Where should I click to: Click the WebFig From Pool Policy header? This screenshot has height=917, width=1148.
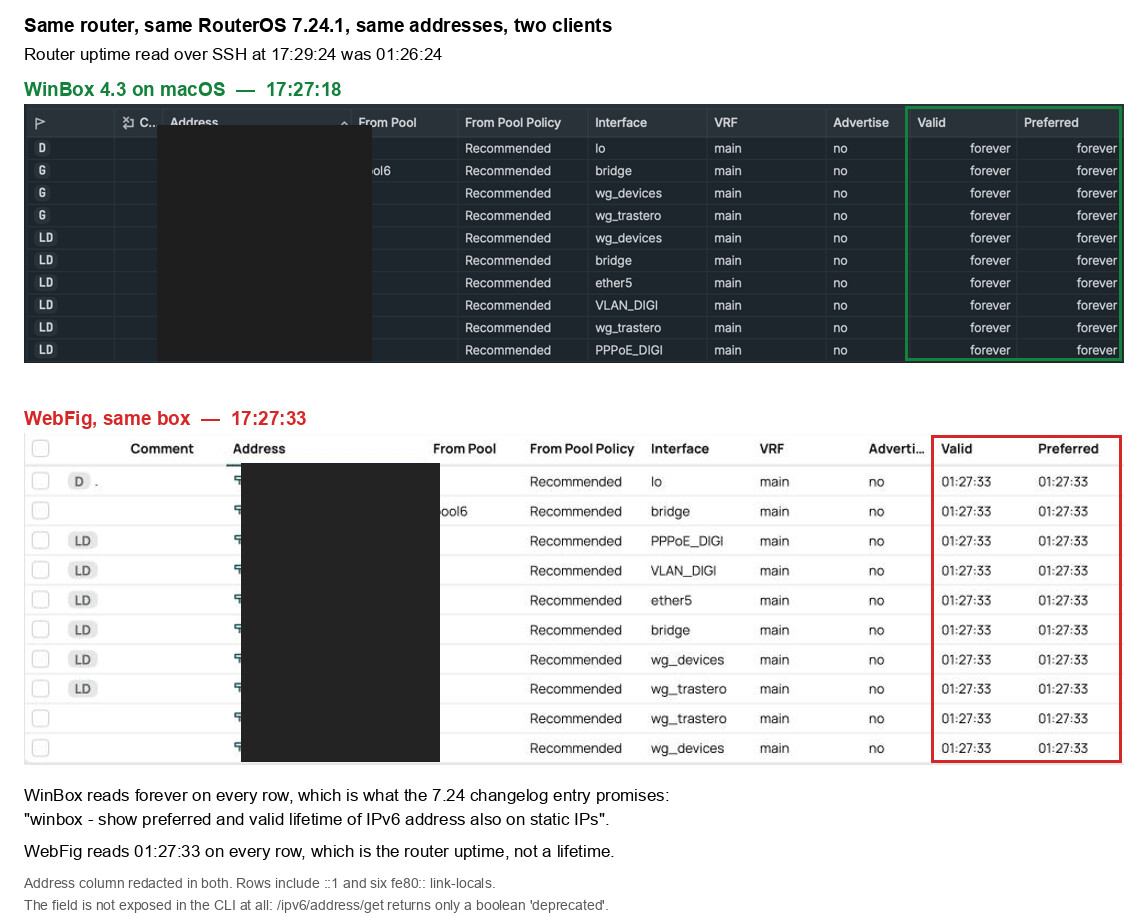tap(581, 448)
